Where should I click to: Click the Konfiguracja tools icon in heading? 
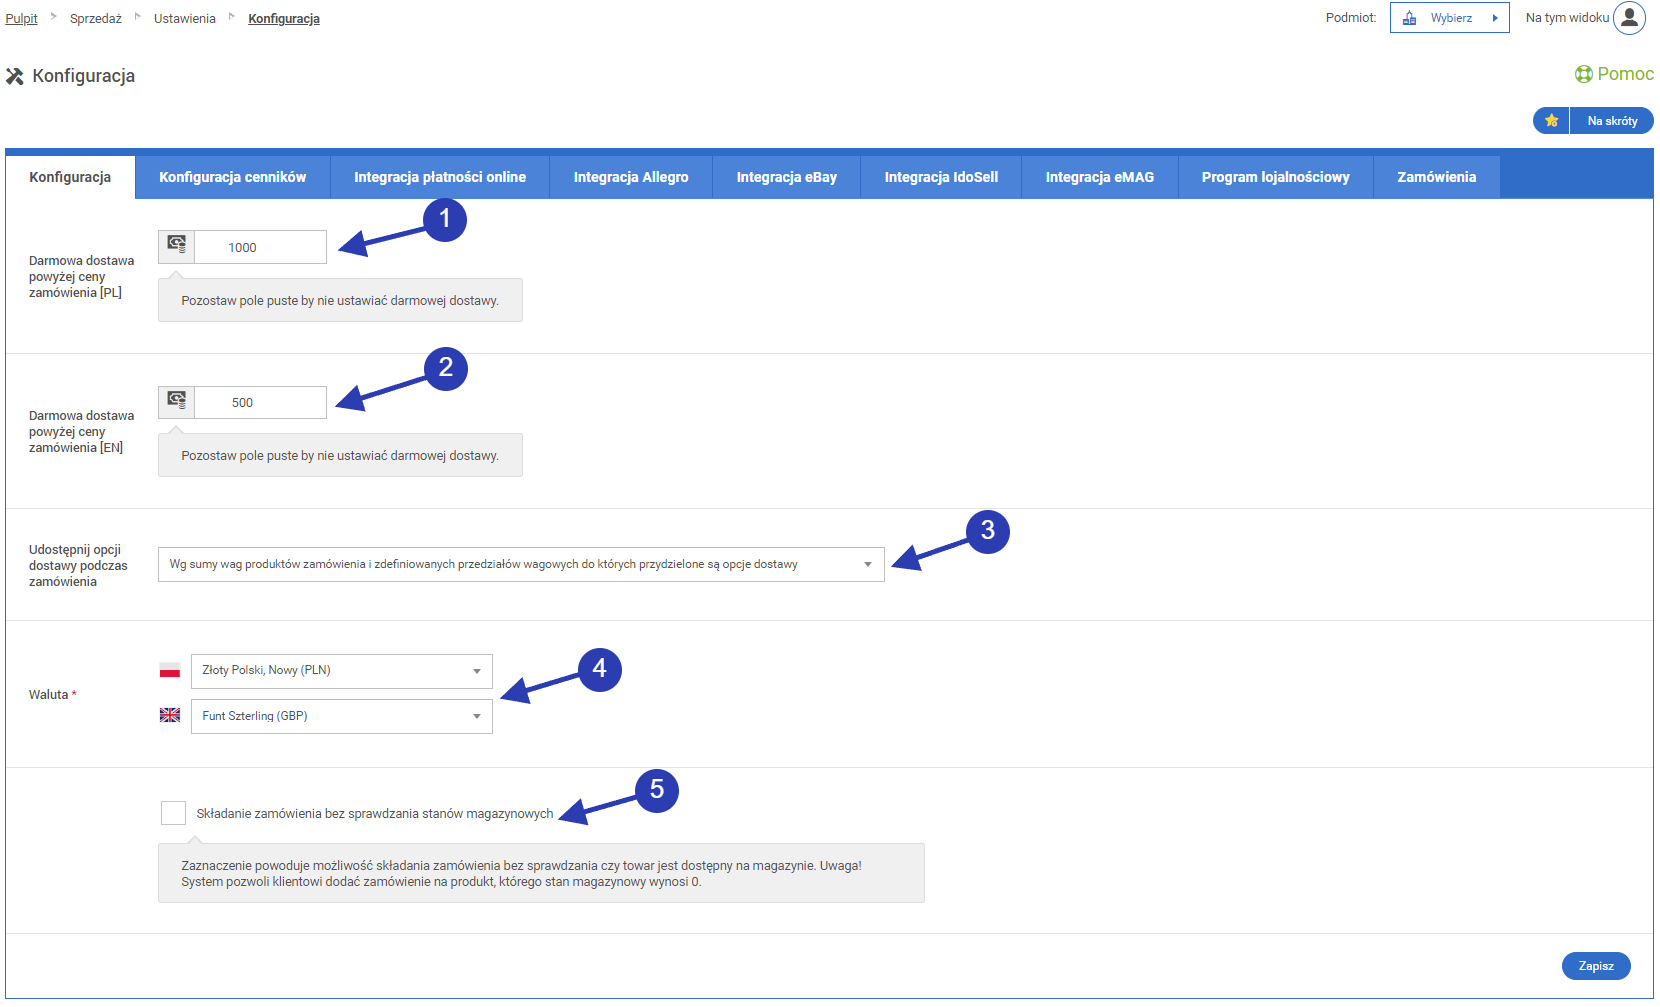pos(15,77)
